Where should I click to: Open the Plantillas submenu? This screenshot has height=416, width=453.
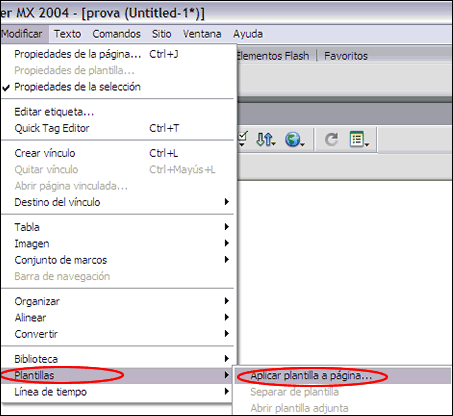click(x=118, y=376)
